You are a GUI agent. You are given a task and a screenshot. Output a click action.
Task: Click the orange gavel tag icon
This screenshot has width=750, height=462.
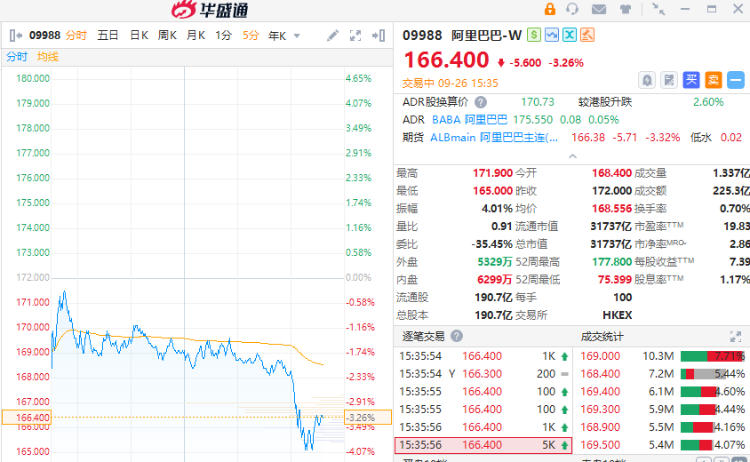point(587,35)
